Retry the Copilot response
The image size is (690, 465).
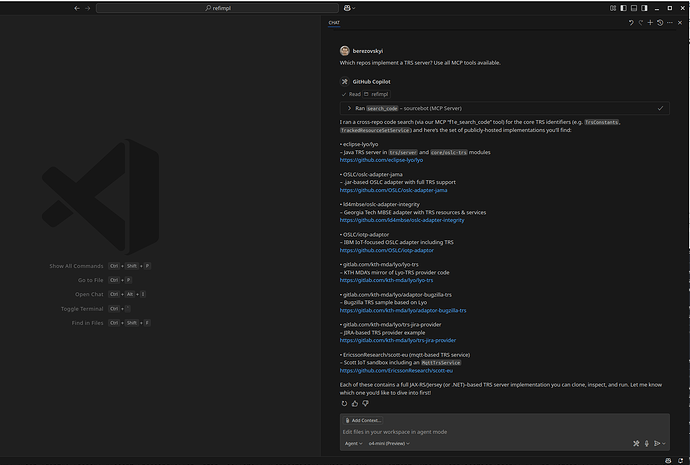click(344, 403)
